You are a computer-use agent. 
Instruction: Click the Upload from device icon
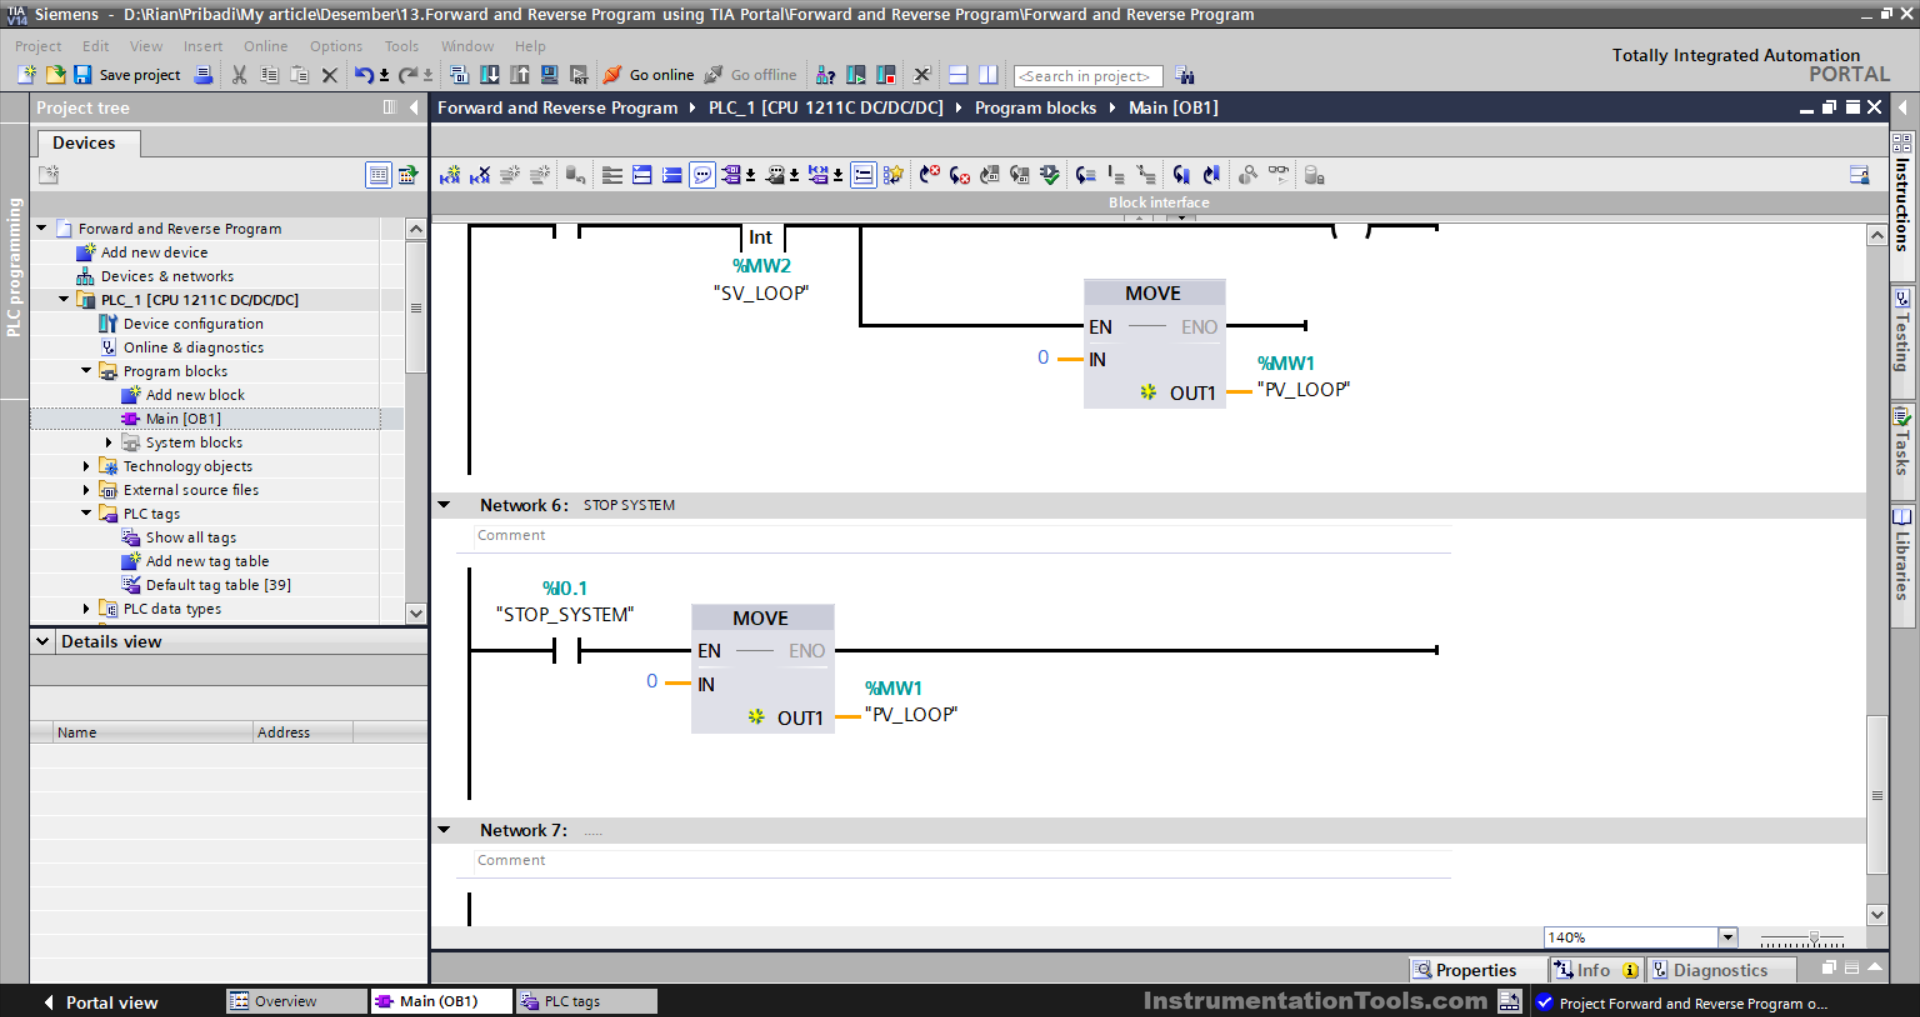click(x=520, y=75)
